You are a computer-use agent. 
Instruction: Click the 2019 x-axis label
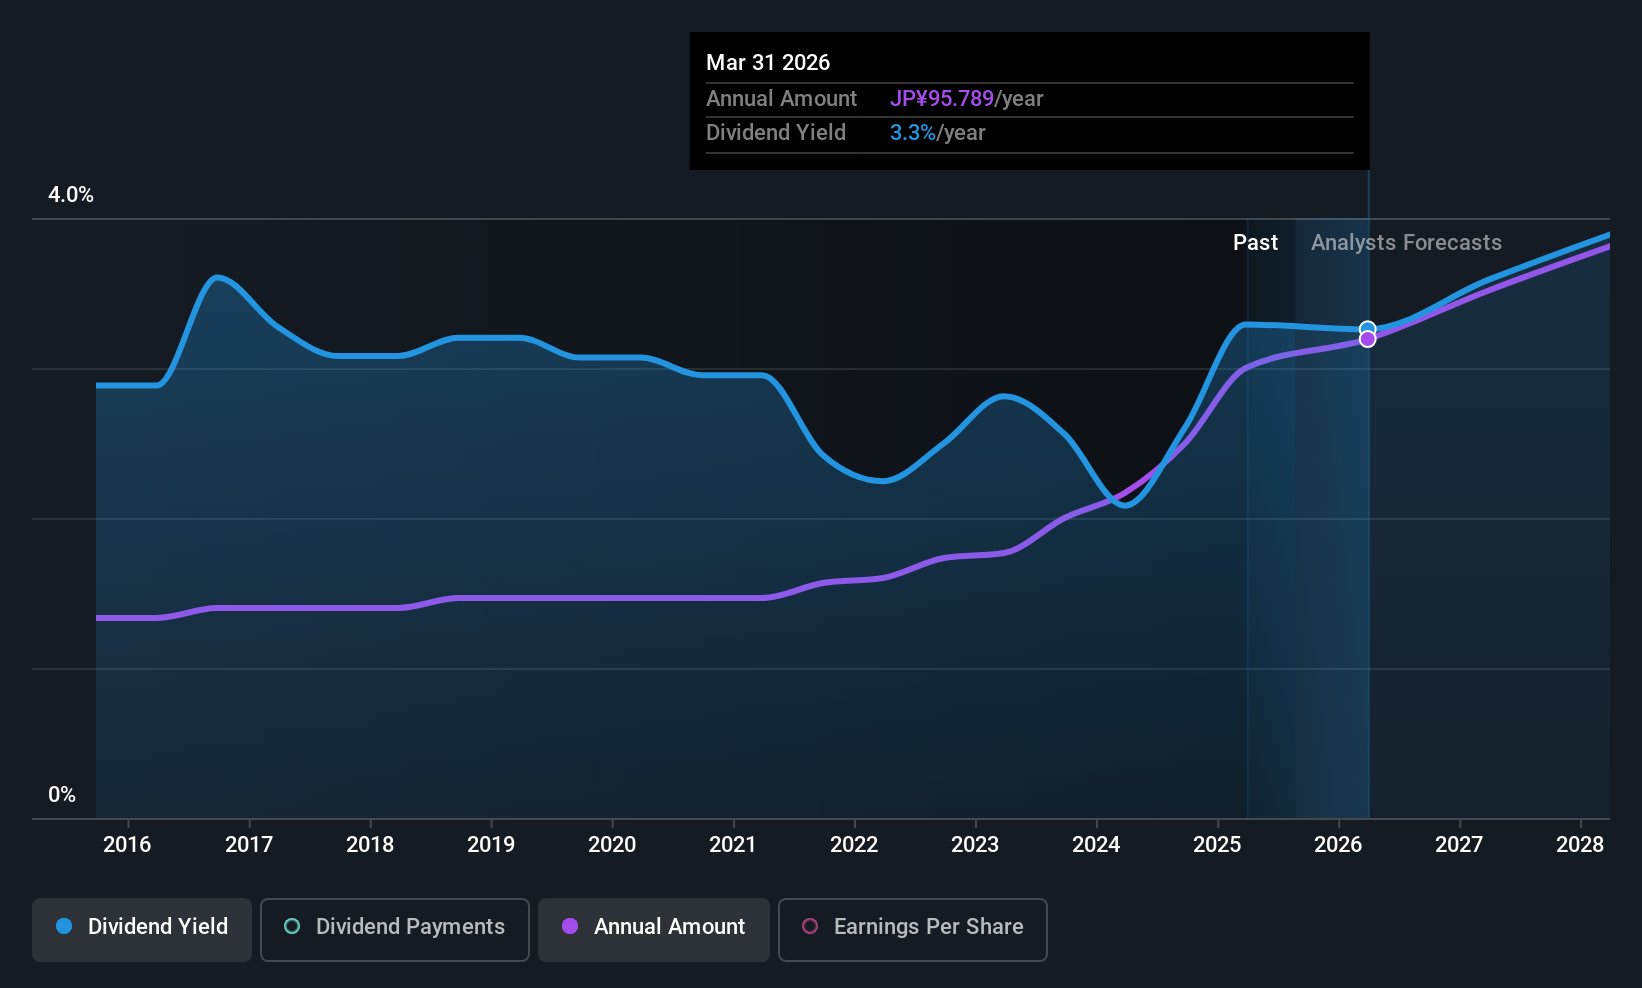point(491,845)
